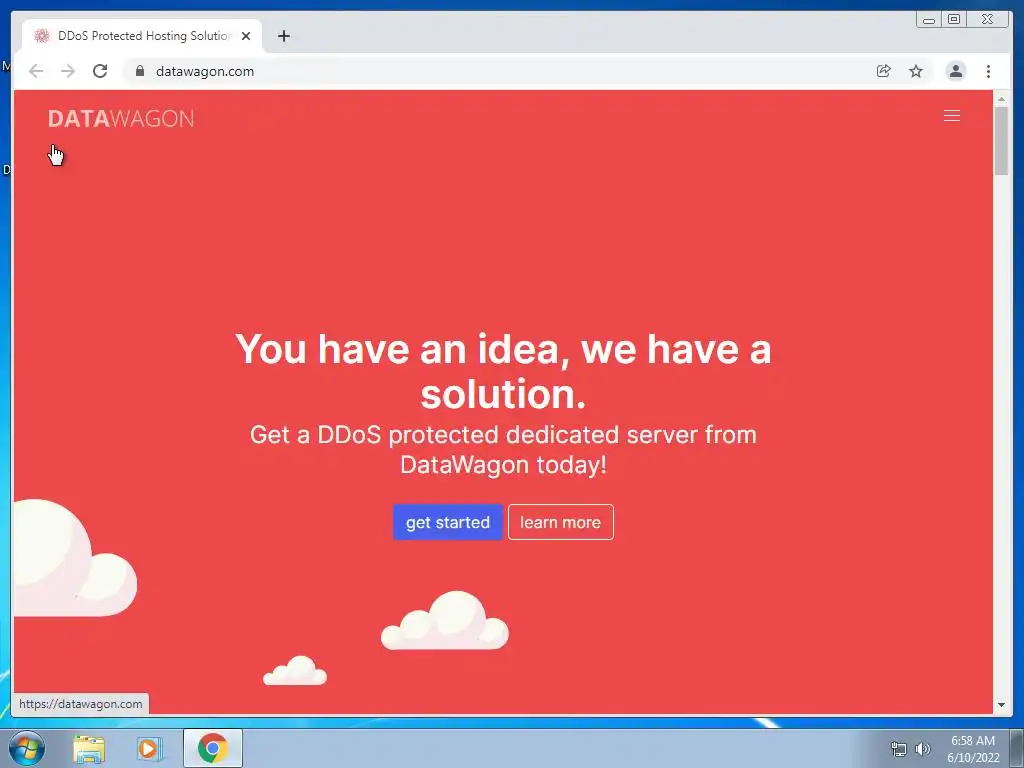Open a new tab with the plus button
1024x768 pixels.
point(283,36)
